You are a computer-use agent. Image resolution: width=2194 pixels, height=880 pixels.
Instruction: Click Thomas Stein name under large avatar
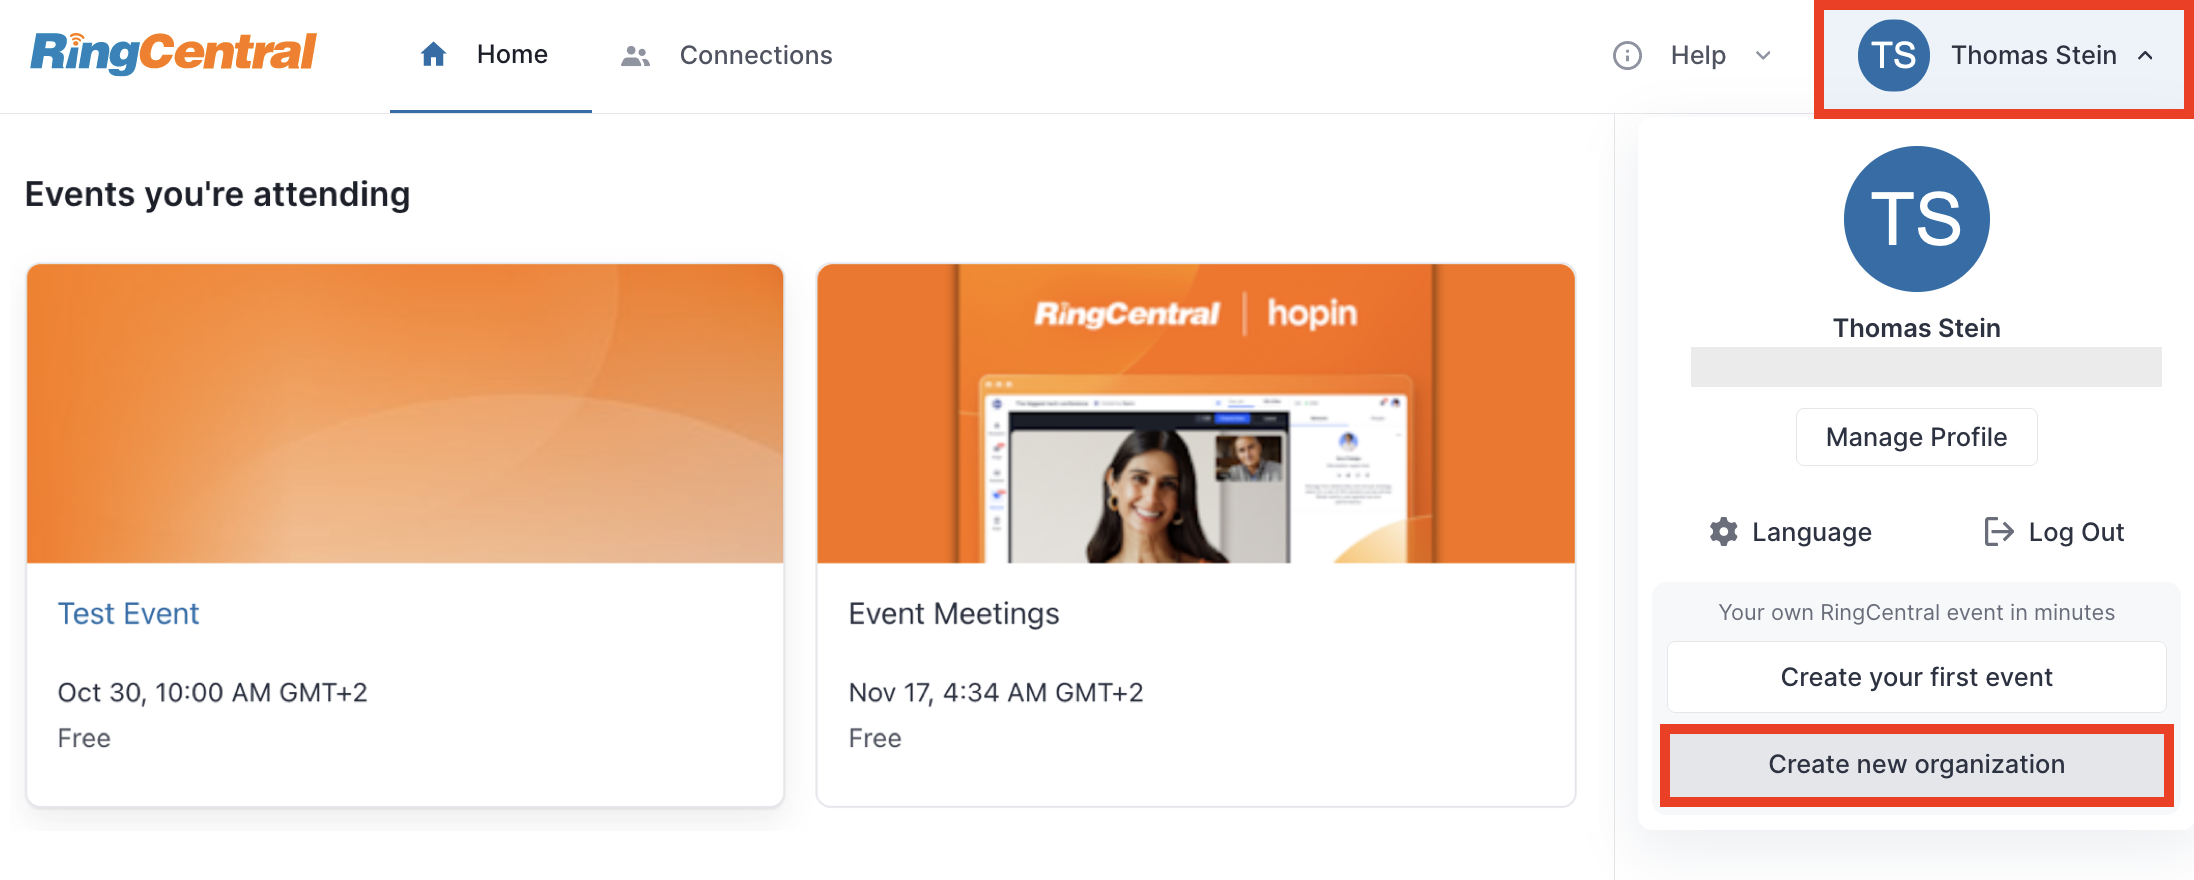[1916, 328]
